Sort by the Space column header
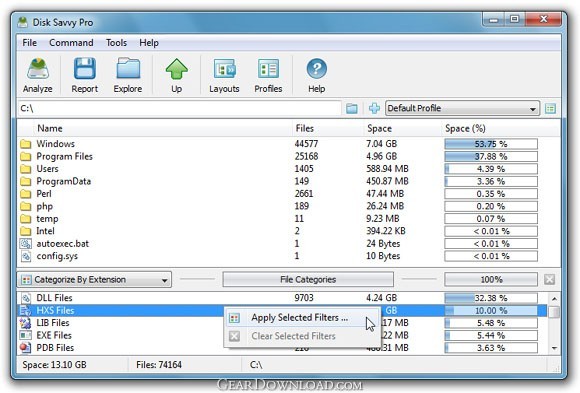This screenshot has height=393, width=580. (x=379, y=129)
